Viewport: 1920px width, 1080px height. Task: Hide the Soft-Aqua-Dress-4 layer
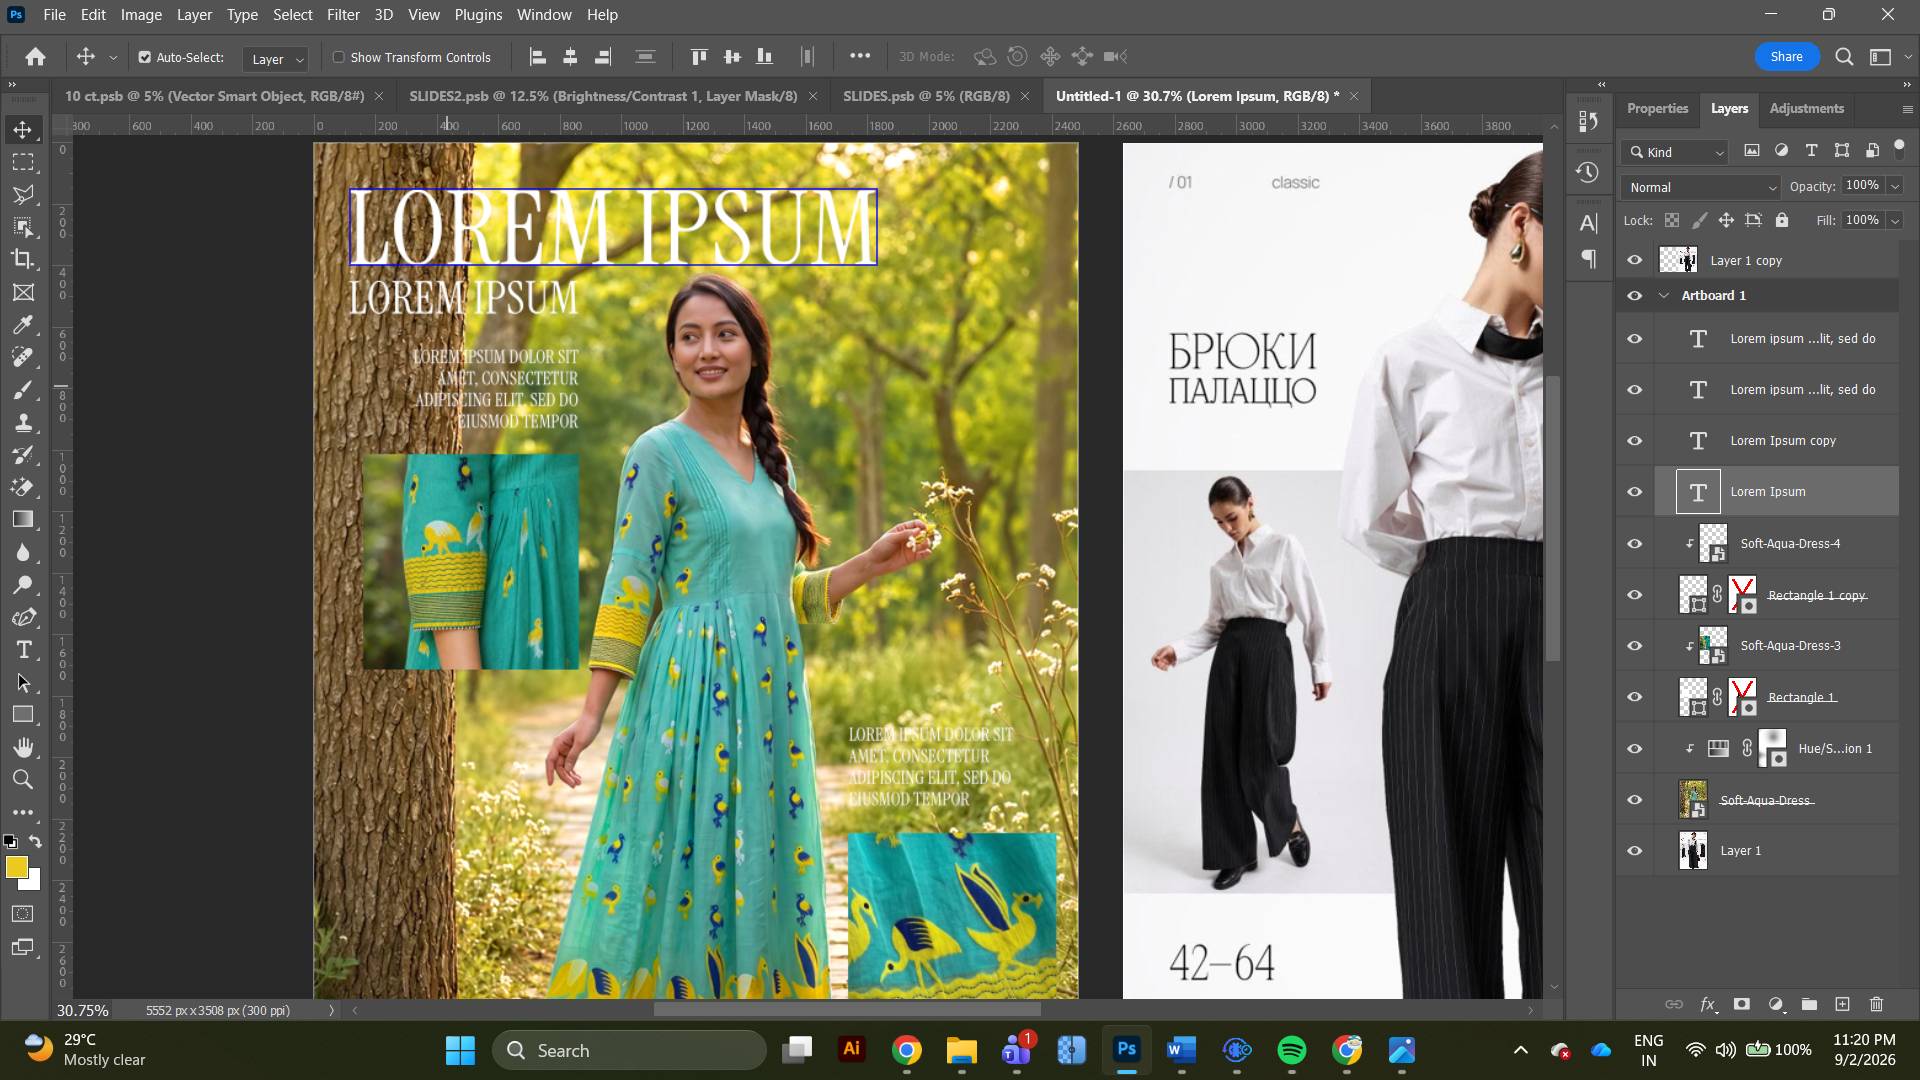pos(1635,544)
